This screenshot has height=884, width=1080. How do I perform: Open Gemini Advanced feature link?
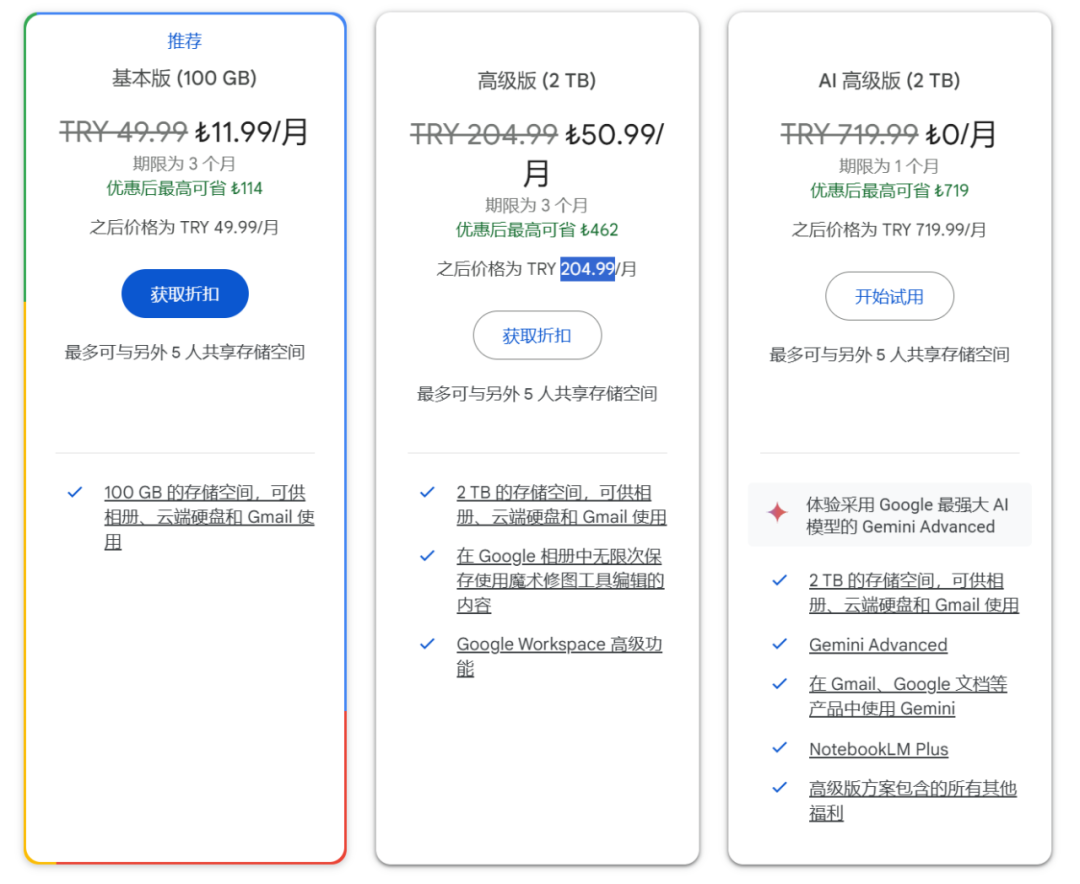point(878,644)
